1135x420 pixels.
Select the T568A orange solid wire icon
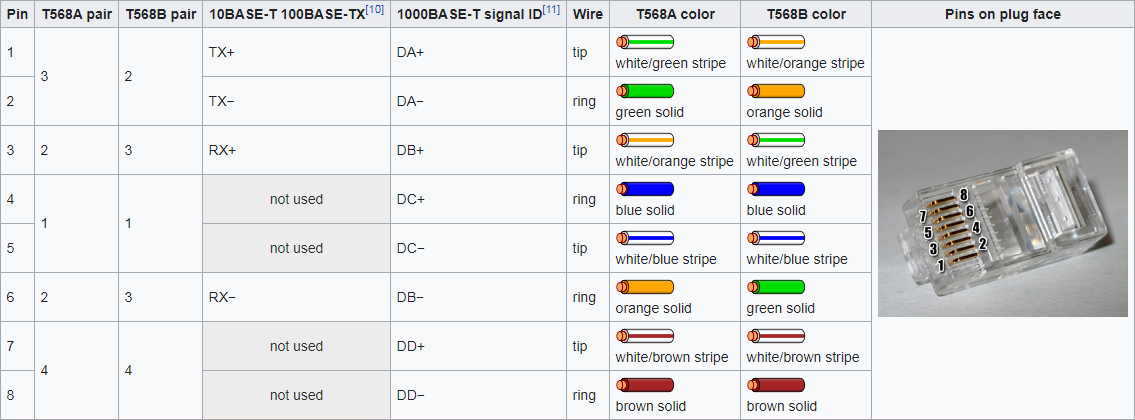645,287
